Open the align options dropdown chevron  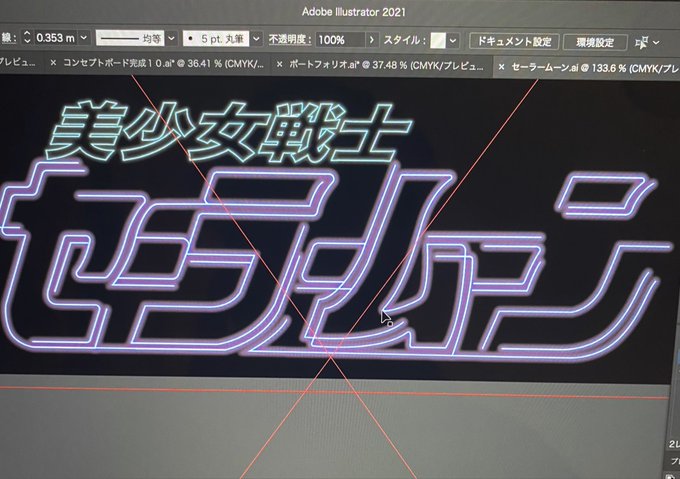click(656, 42)
